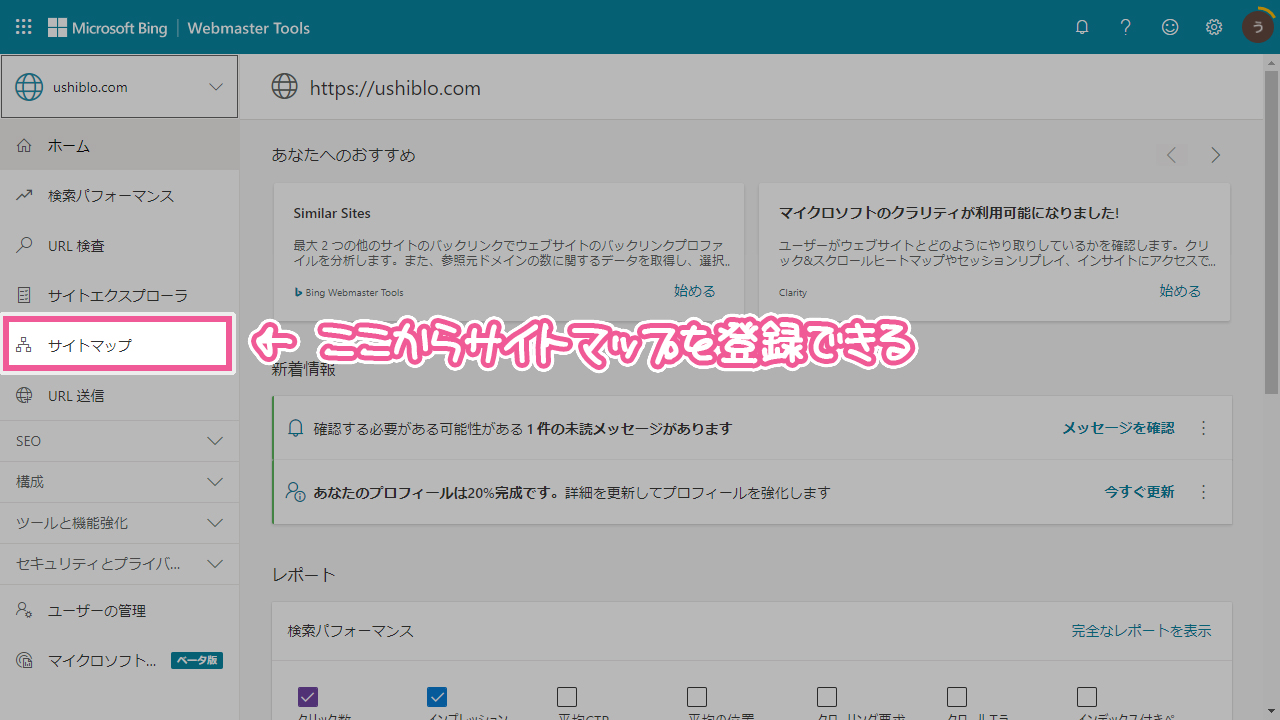This screenshot has width=1280, height=720.
Task: Go to previous recommendation with left arrow
Action: coord(1171,155)
